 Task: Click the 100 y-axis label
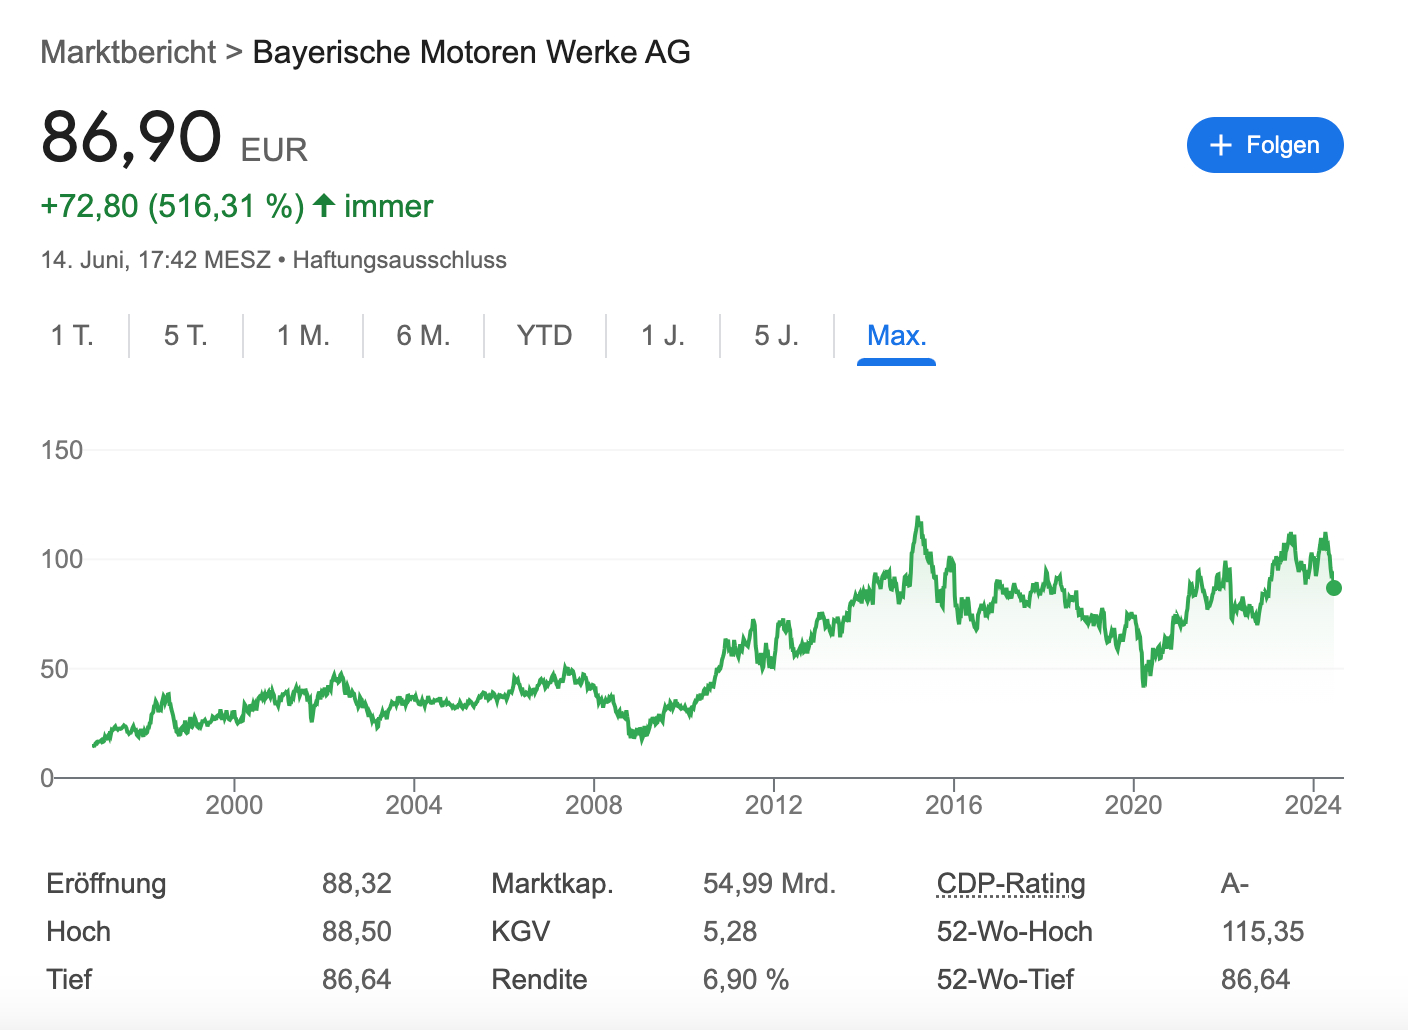[x=62, y=559]
